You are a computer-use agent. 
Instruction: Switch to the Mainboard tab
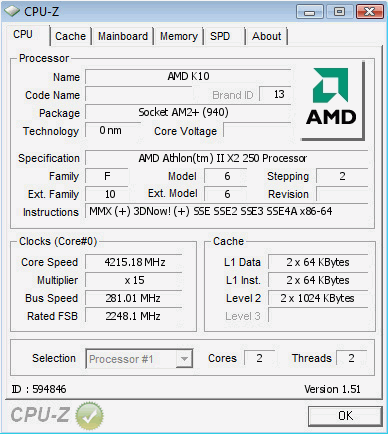coord(123,36)
